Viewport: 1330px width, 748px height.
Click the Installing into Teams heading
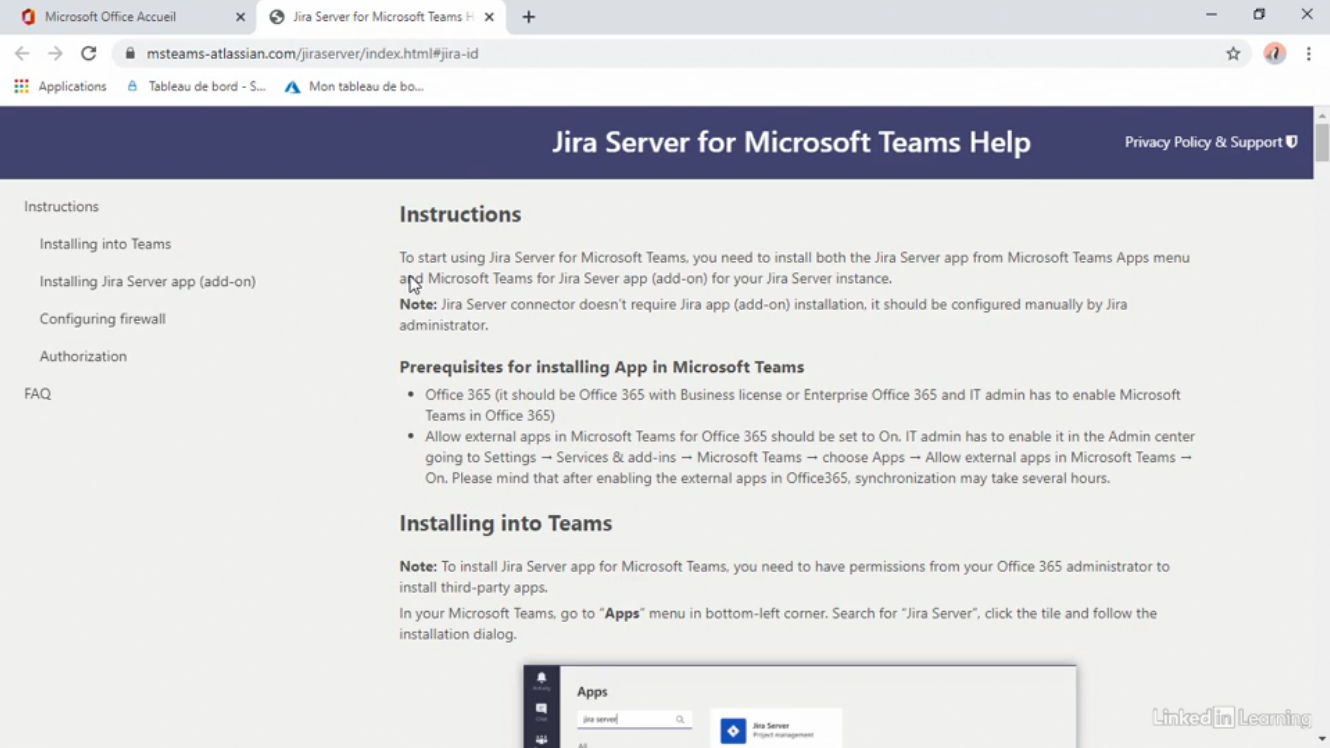(x=505, y=523)
